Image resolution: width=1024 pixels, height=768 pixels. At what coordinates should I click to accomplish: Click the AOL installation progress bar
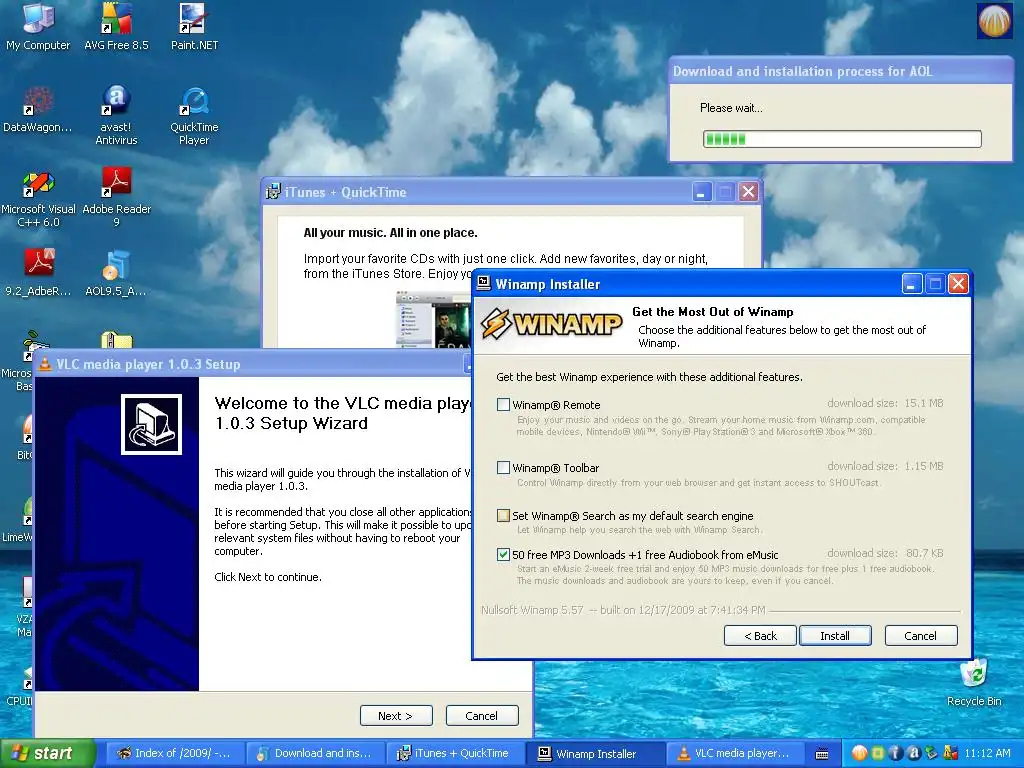[842, 138]
